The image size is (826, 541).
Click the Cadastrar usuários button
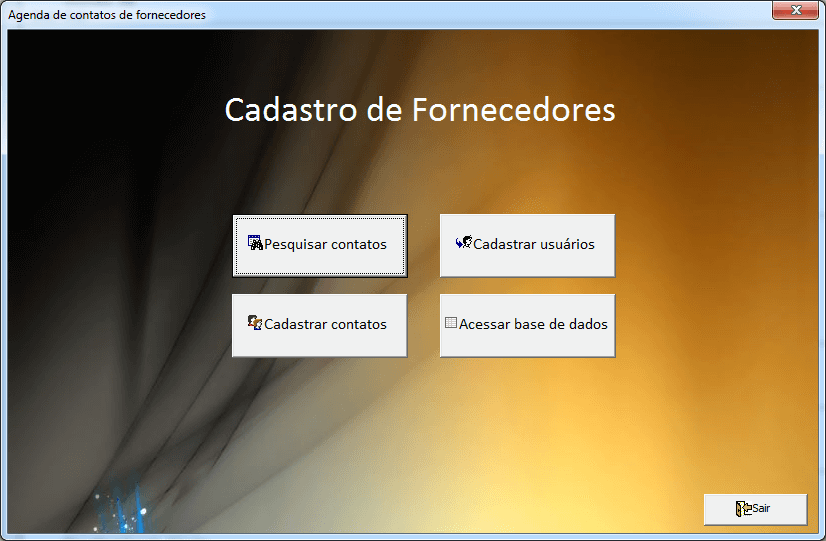point(527,245)
